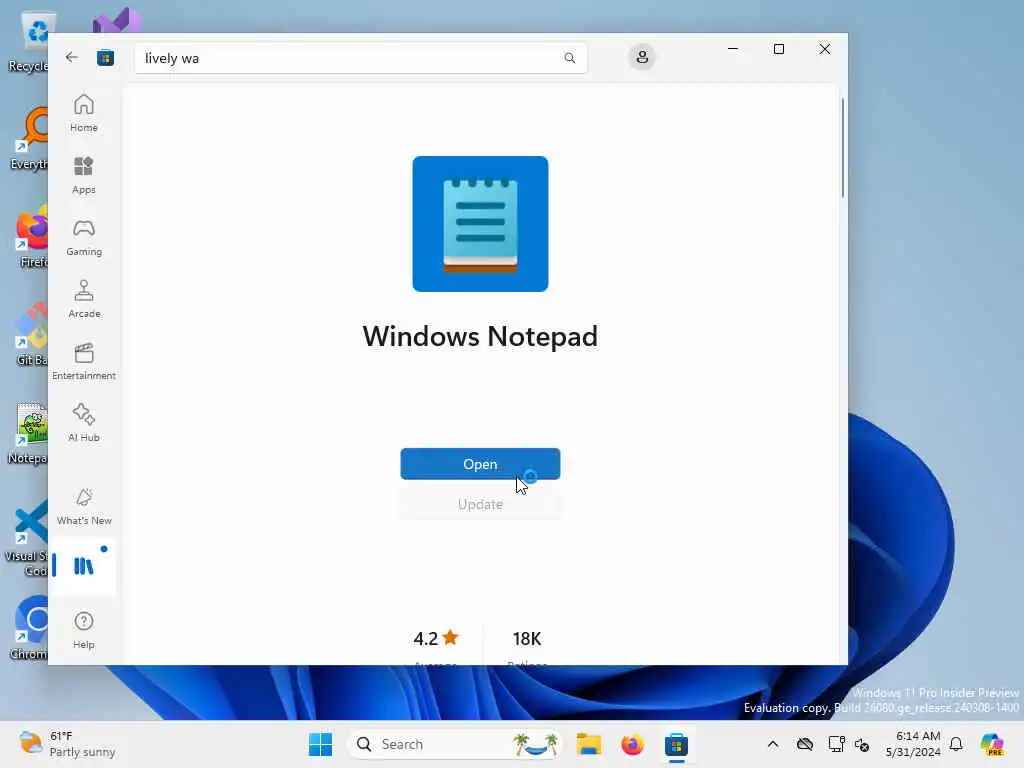Open Gaming section in sidebar
The image size is (1024, 768).
click(84, 237)
